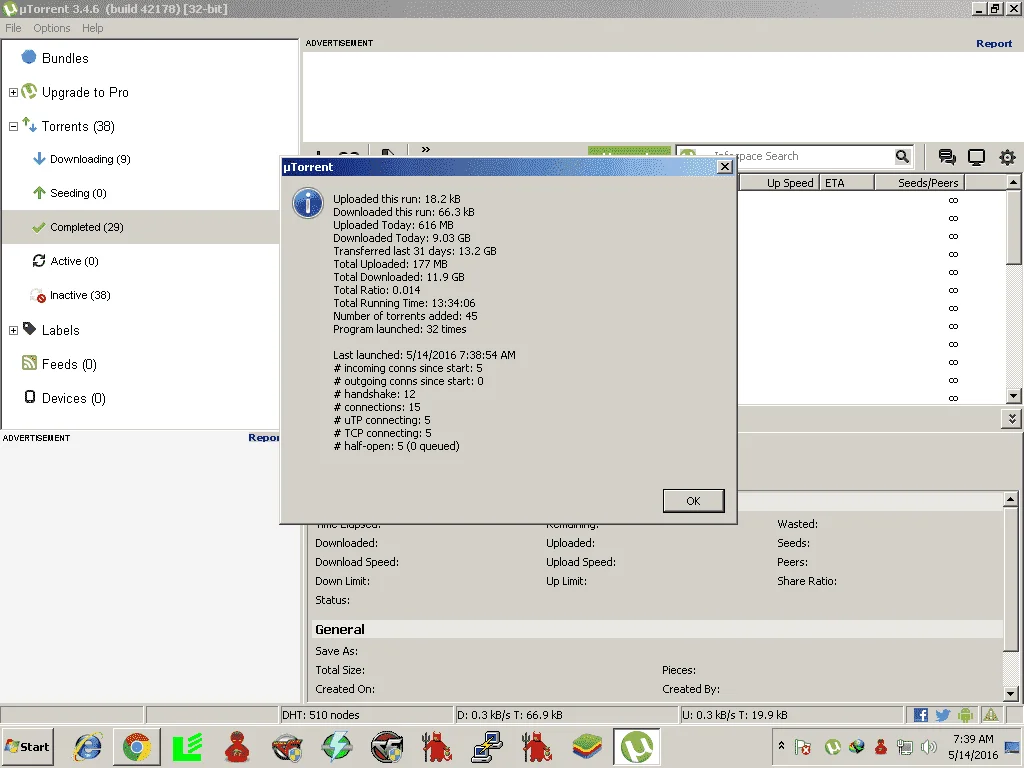Screen dimensions: 1024x768
Task: Show Inactive (38) torrents
Action: (x=80, y=295)
